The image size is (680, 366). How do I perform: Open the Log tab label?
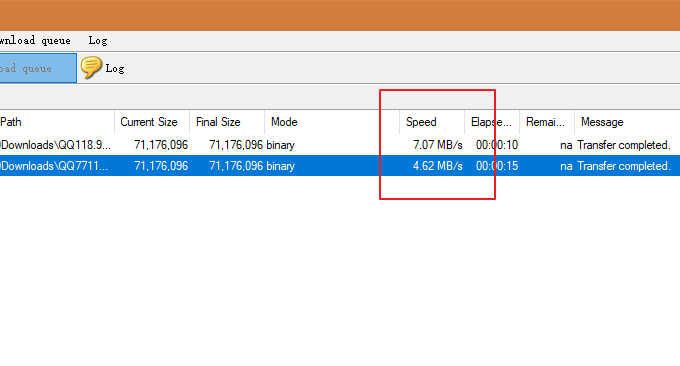[115, 69]
